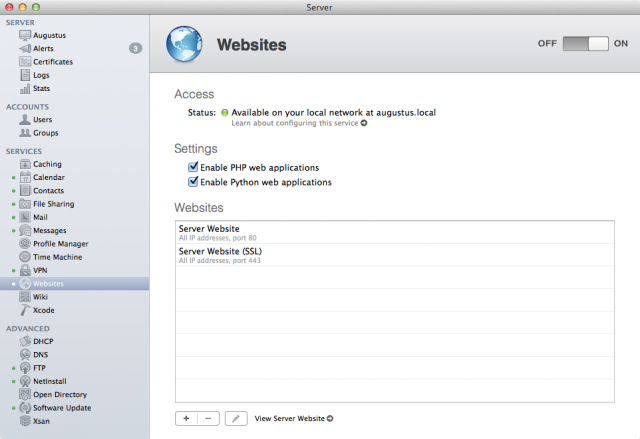Click the Alerts badge showing 3
The image size is (640, 439).
[x=136, y=49]
